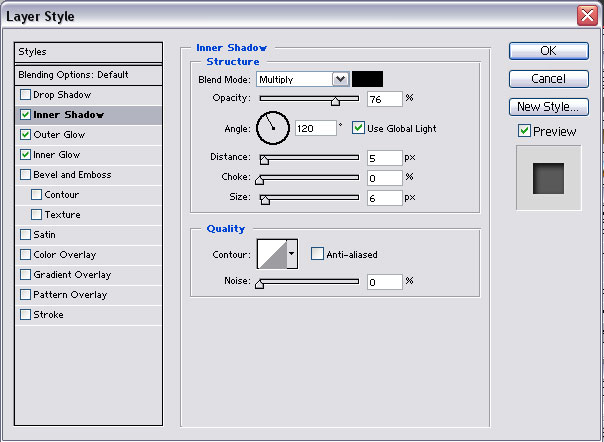Open the Blend Mode dropdown
Screen dimensions: 604x442
pos(340,79)
